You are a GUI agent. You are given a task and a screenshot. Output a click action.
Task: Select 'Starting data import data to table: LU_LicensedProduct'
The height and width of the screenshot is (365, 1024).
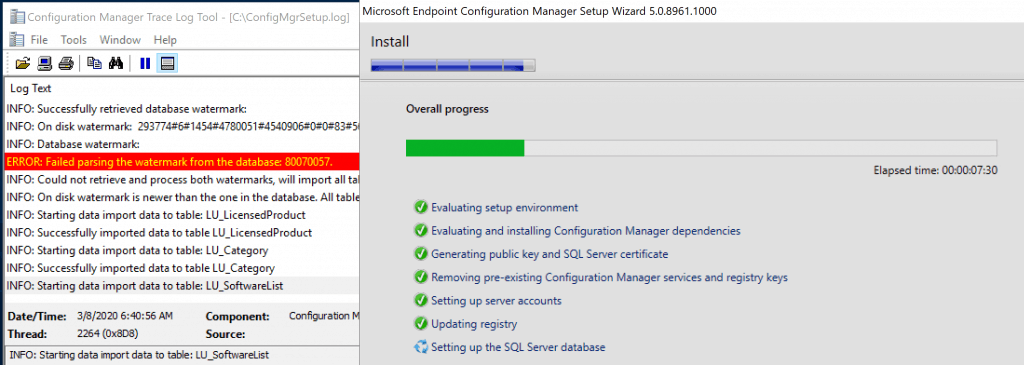coord(182,215)
